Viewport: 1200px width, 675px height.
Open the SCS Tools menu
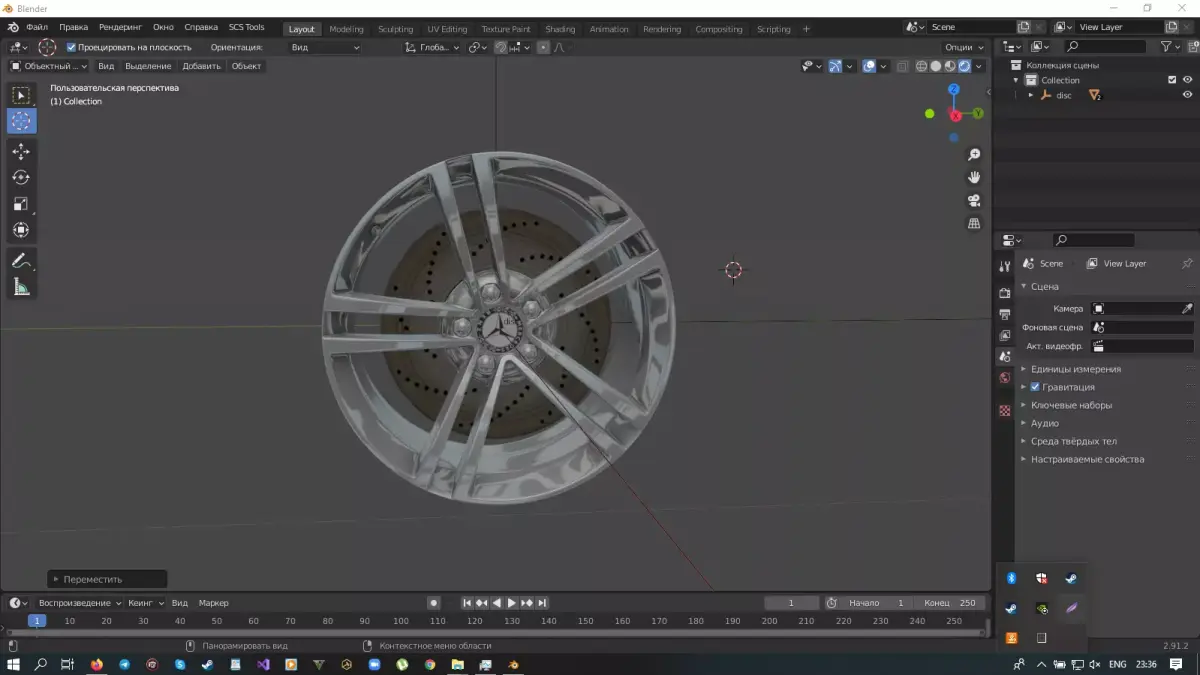point(247,27)
